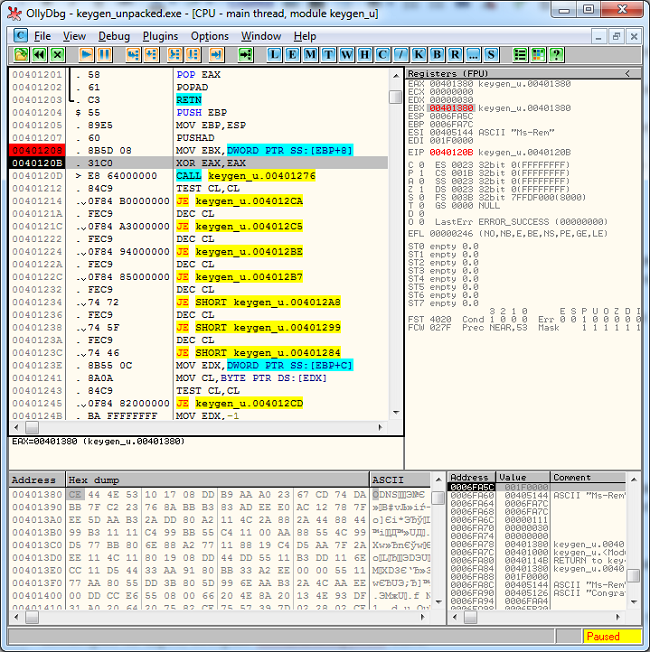The width and height of the screenshot is (650, 652).
Task: Click the Open file toolbar icon
Action: pyautogui.click(x=21, y=54)
